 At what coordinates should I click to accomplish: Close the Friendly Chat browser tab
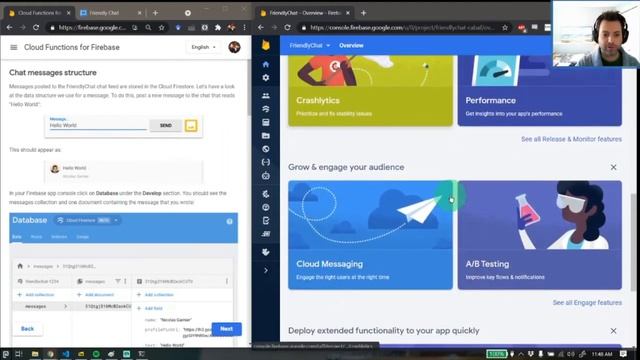coord(140,13)
